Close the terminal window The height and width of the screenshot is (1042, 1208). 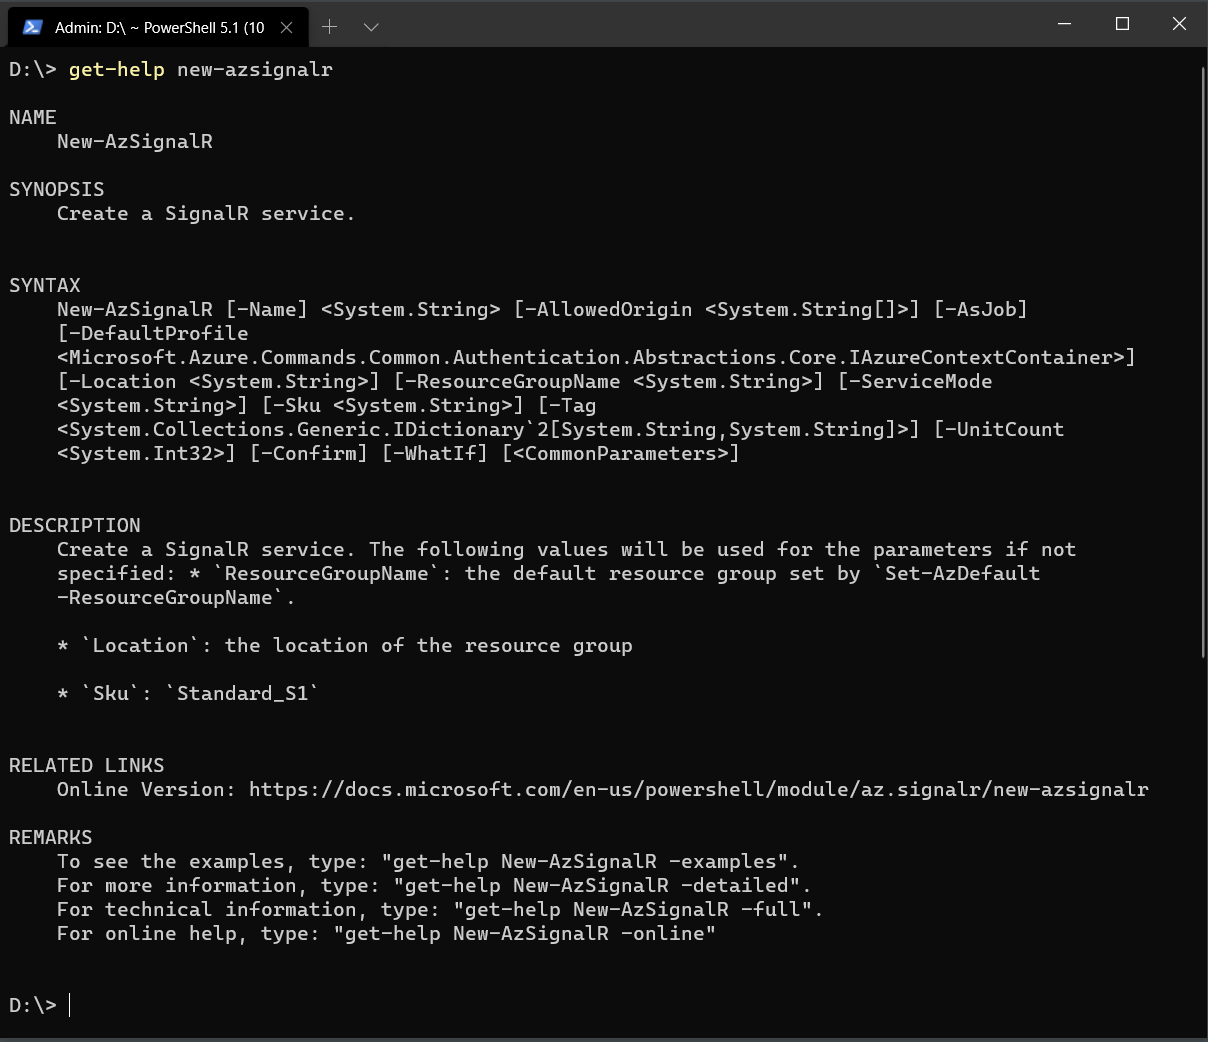pos(1179,24)
